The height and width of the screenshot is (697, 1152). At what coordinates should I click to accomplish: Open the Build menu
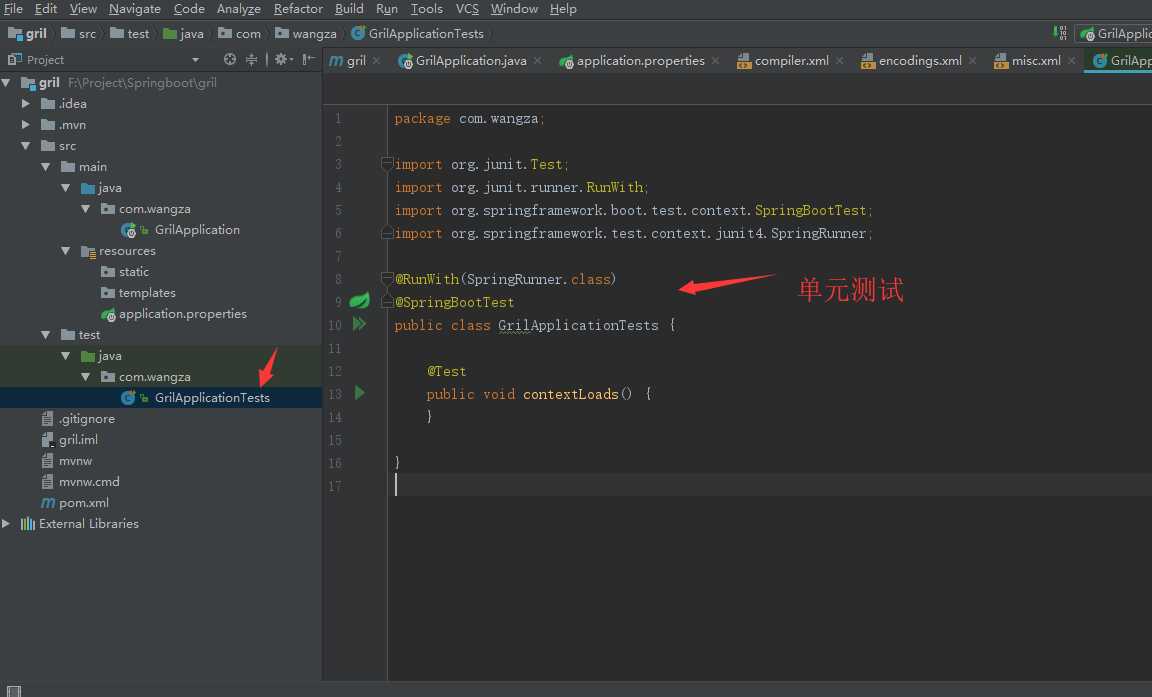point(349,9)
